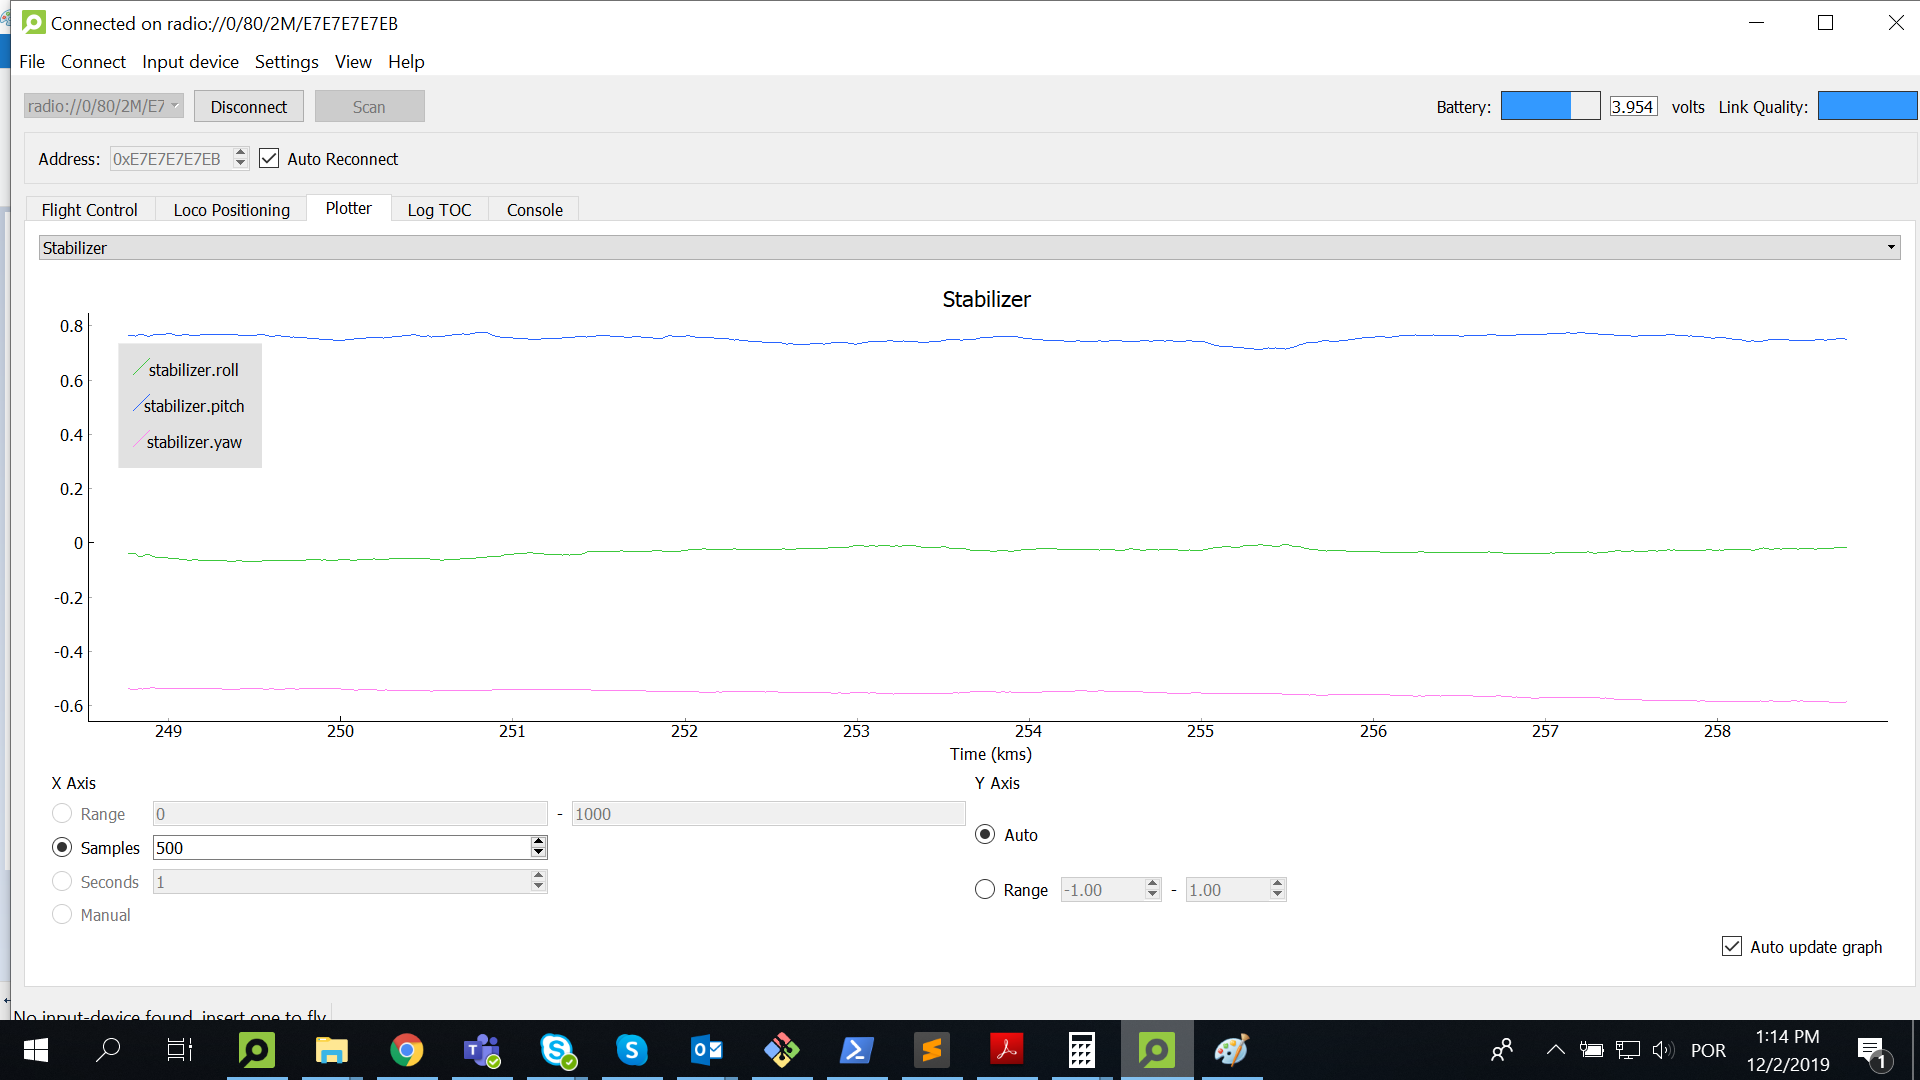Disable Auto Reconnect checkbox

tap(269, 159)
